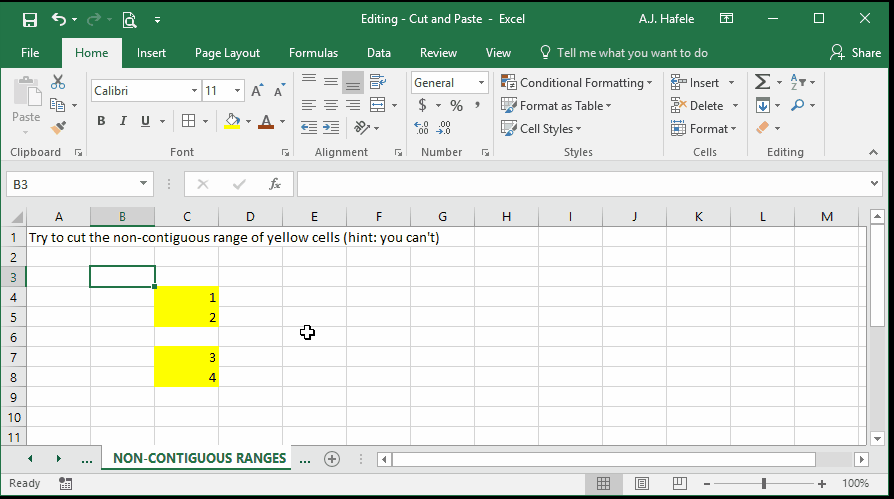Apply red Font Color letter A
Viewport: 894px width, 499px height.
(266, 121)
